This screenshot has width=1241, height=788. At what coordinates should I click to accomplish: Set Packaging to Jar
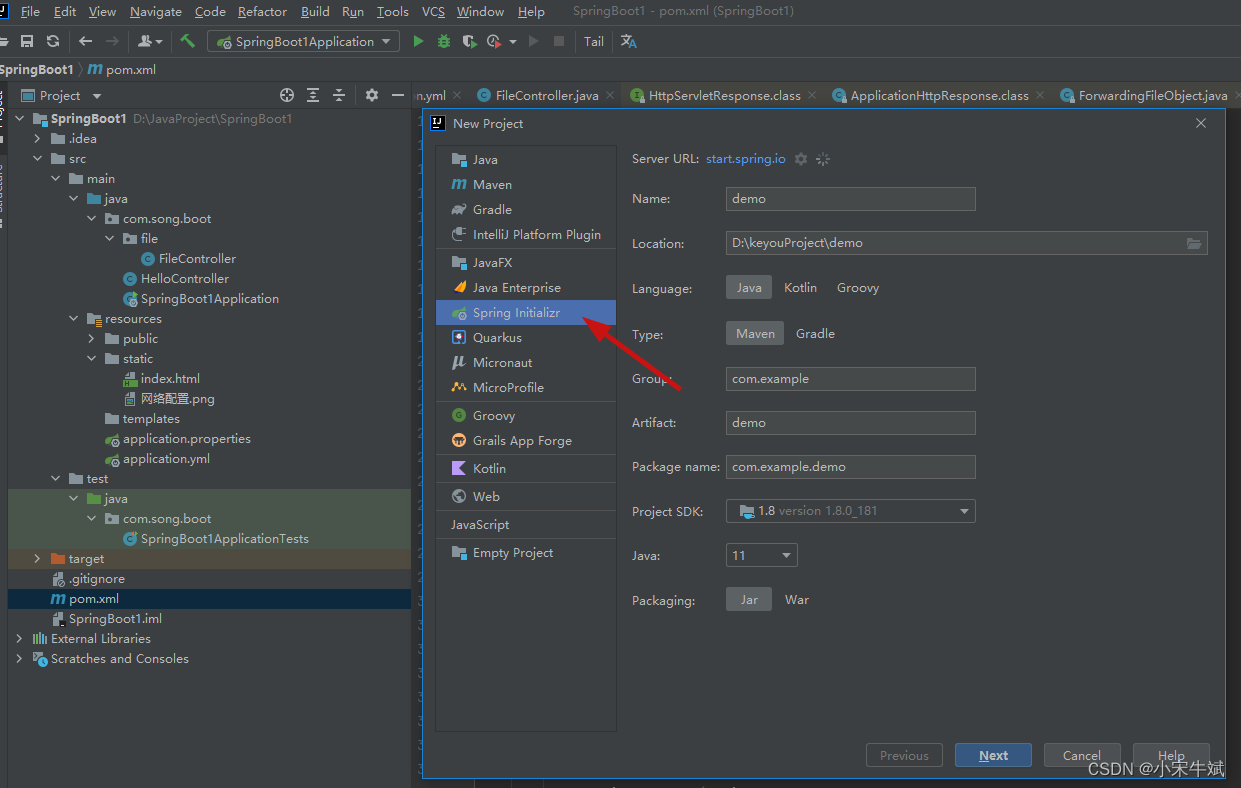(x=749, y=599)
